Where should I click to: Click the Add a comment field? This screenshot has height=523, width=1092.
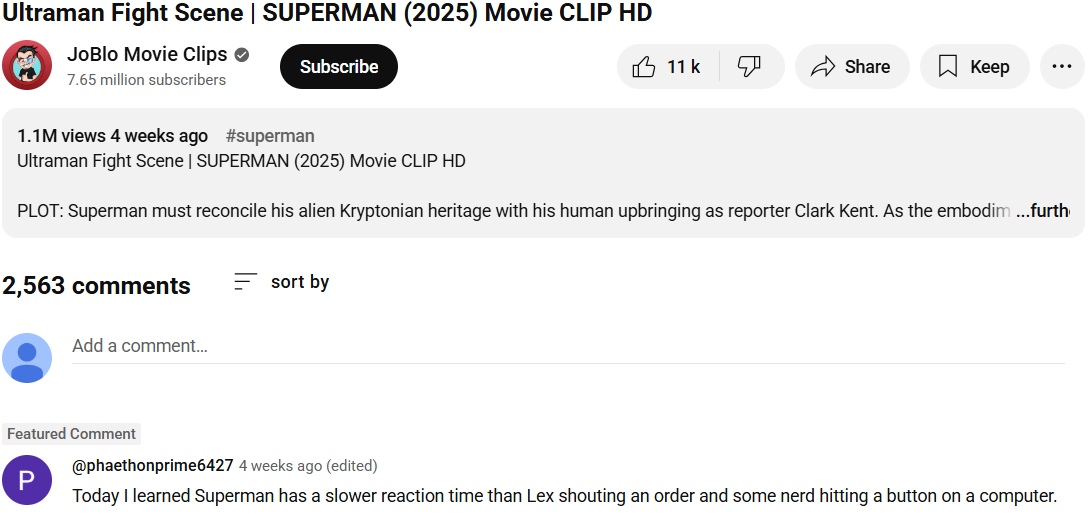(568, 346)
